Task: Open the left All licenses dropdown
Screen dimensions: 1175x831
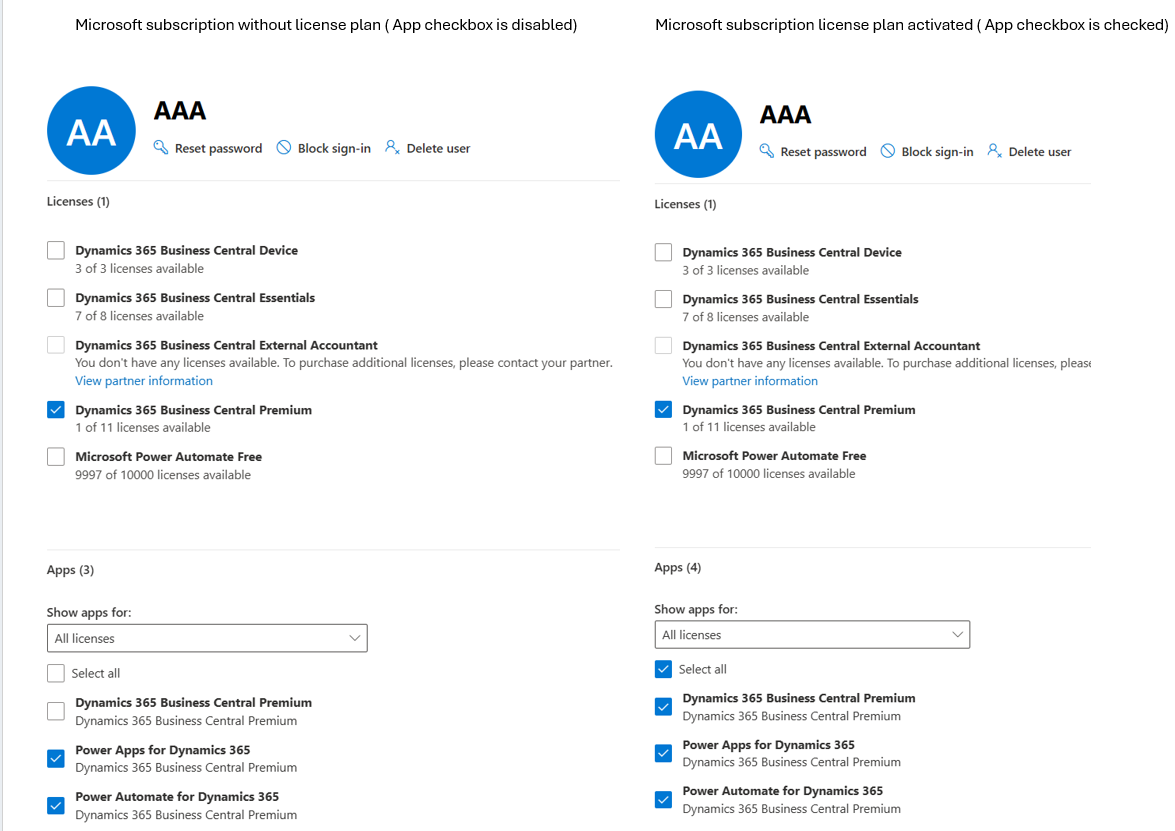Action: point(207,638)
